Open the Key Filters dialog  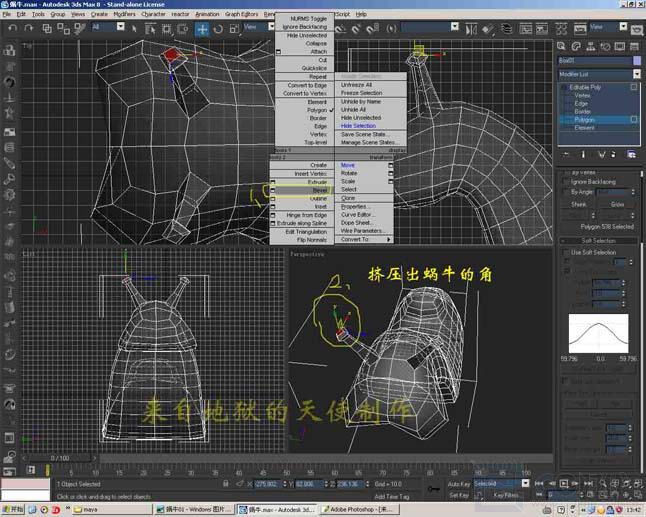point(505,495)
